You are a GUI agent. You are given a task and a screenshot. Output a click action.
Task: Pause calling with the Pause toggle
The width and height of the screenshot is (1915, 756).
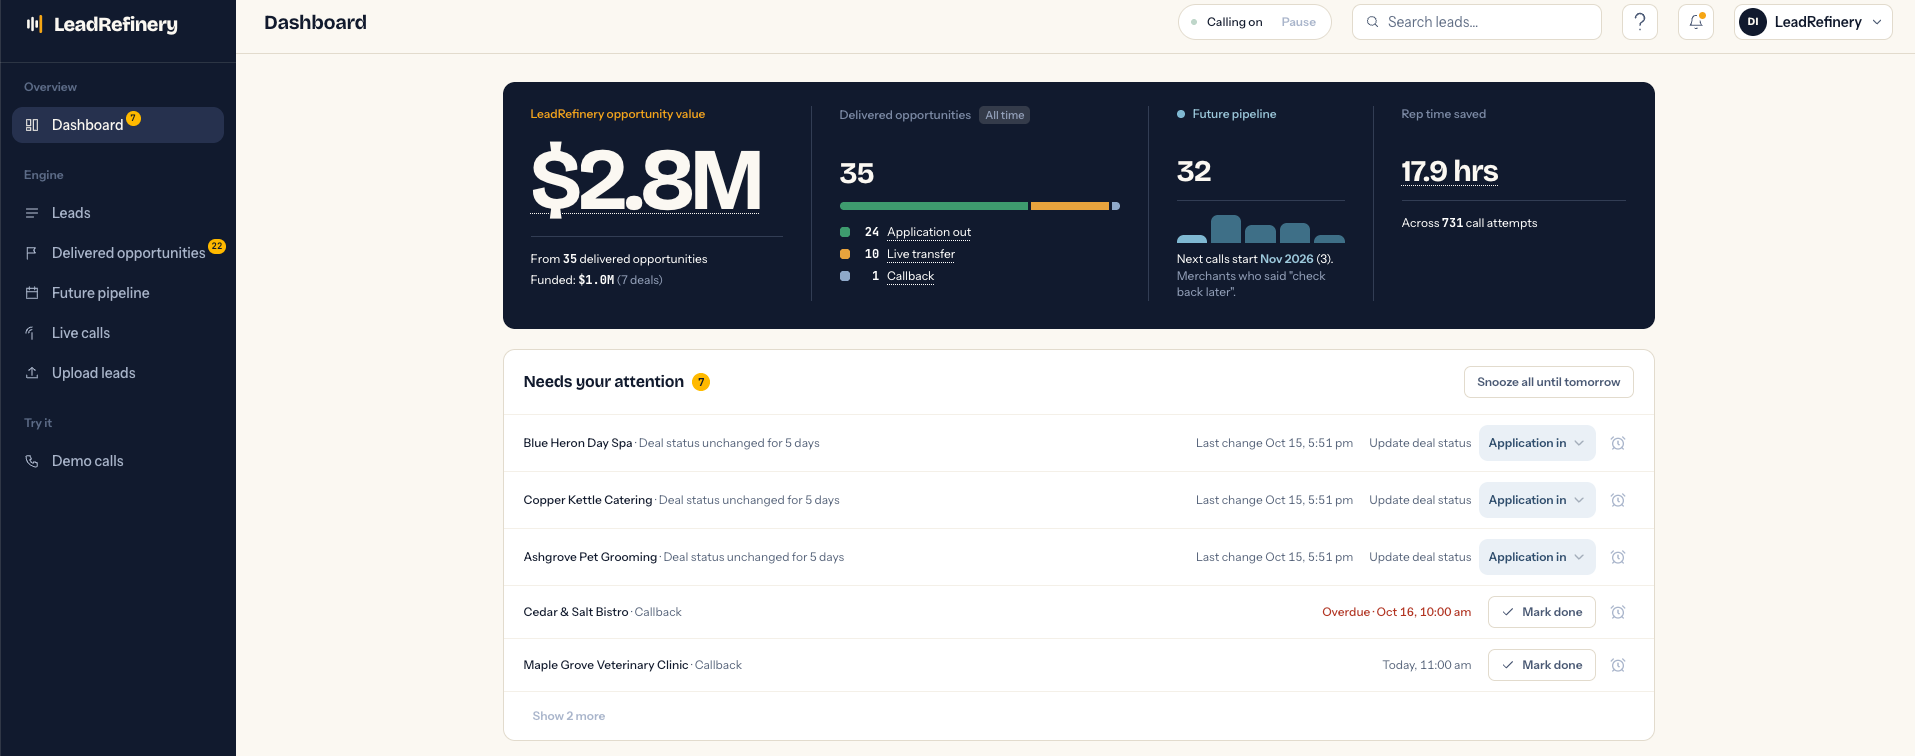[1298, 22]
